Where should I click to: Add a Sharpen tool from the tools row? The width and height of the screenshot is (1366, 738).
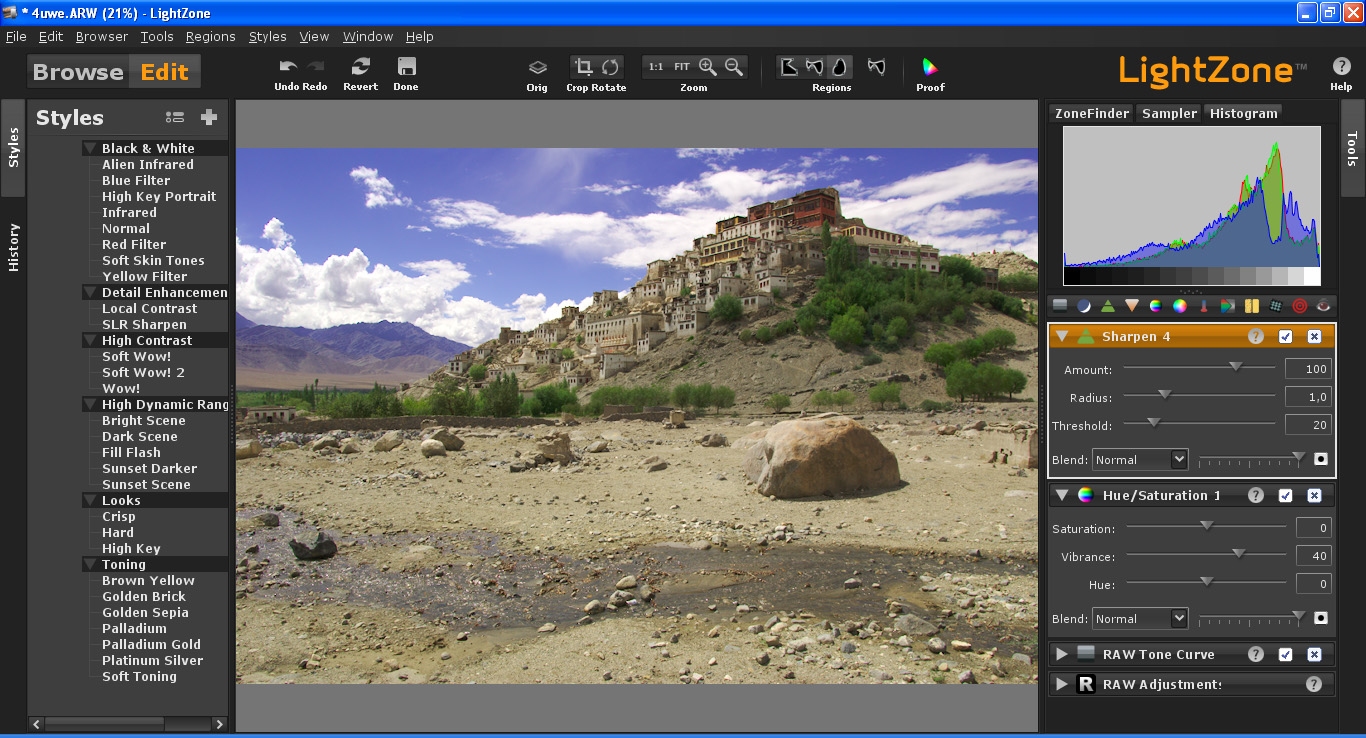[1108, 305]
